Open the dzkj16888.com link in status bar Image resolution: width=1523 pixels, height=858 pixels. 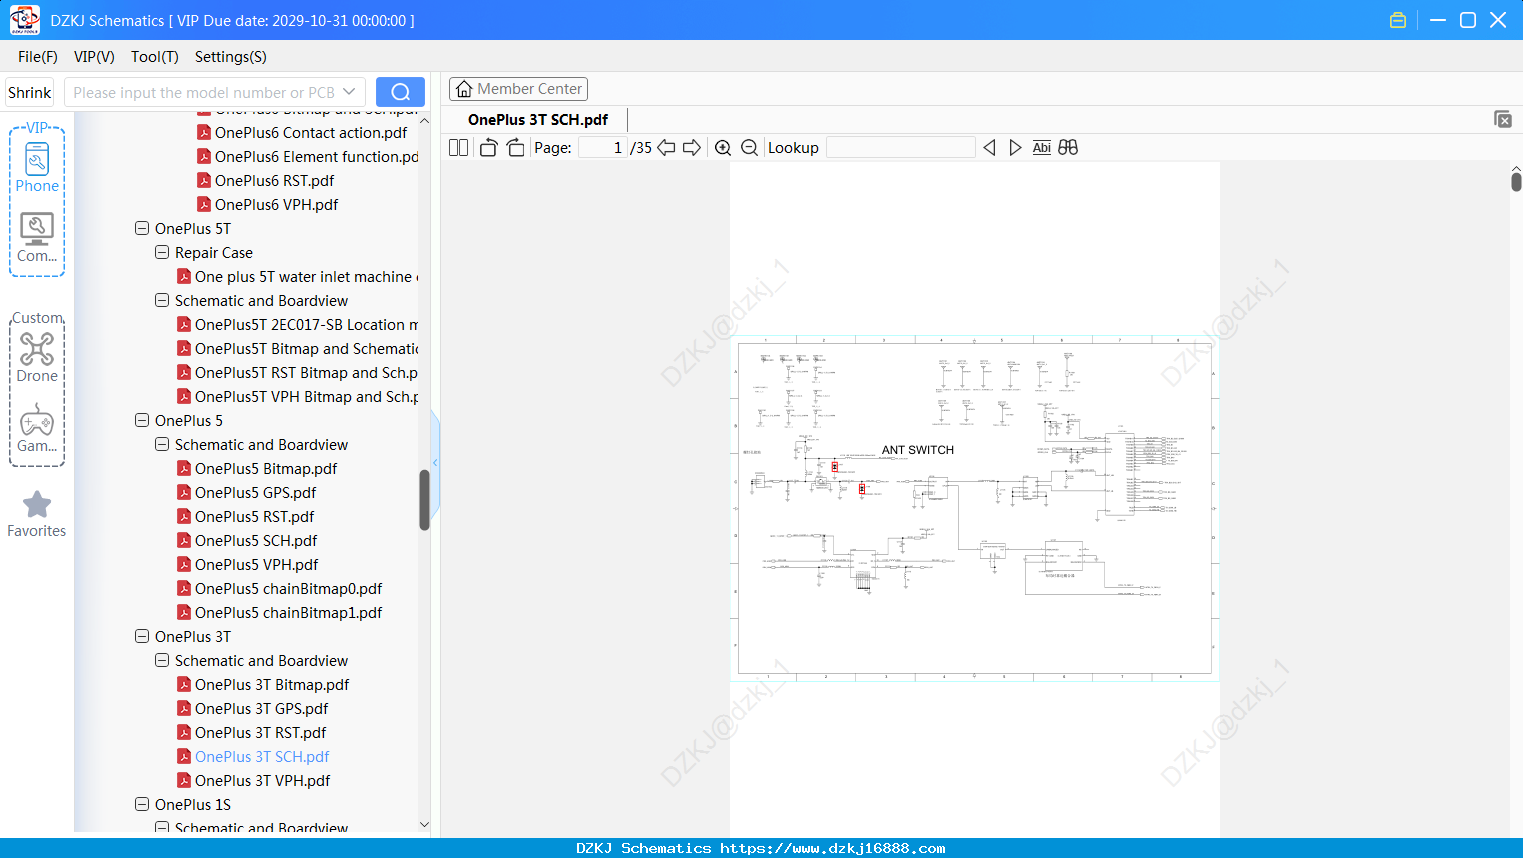tap(833, 848)
